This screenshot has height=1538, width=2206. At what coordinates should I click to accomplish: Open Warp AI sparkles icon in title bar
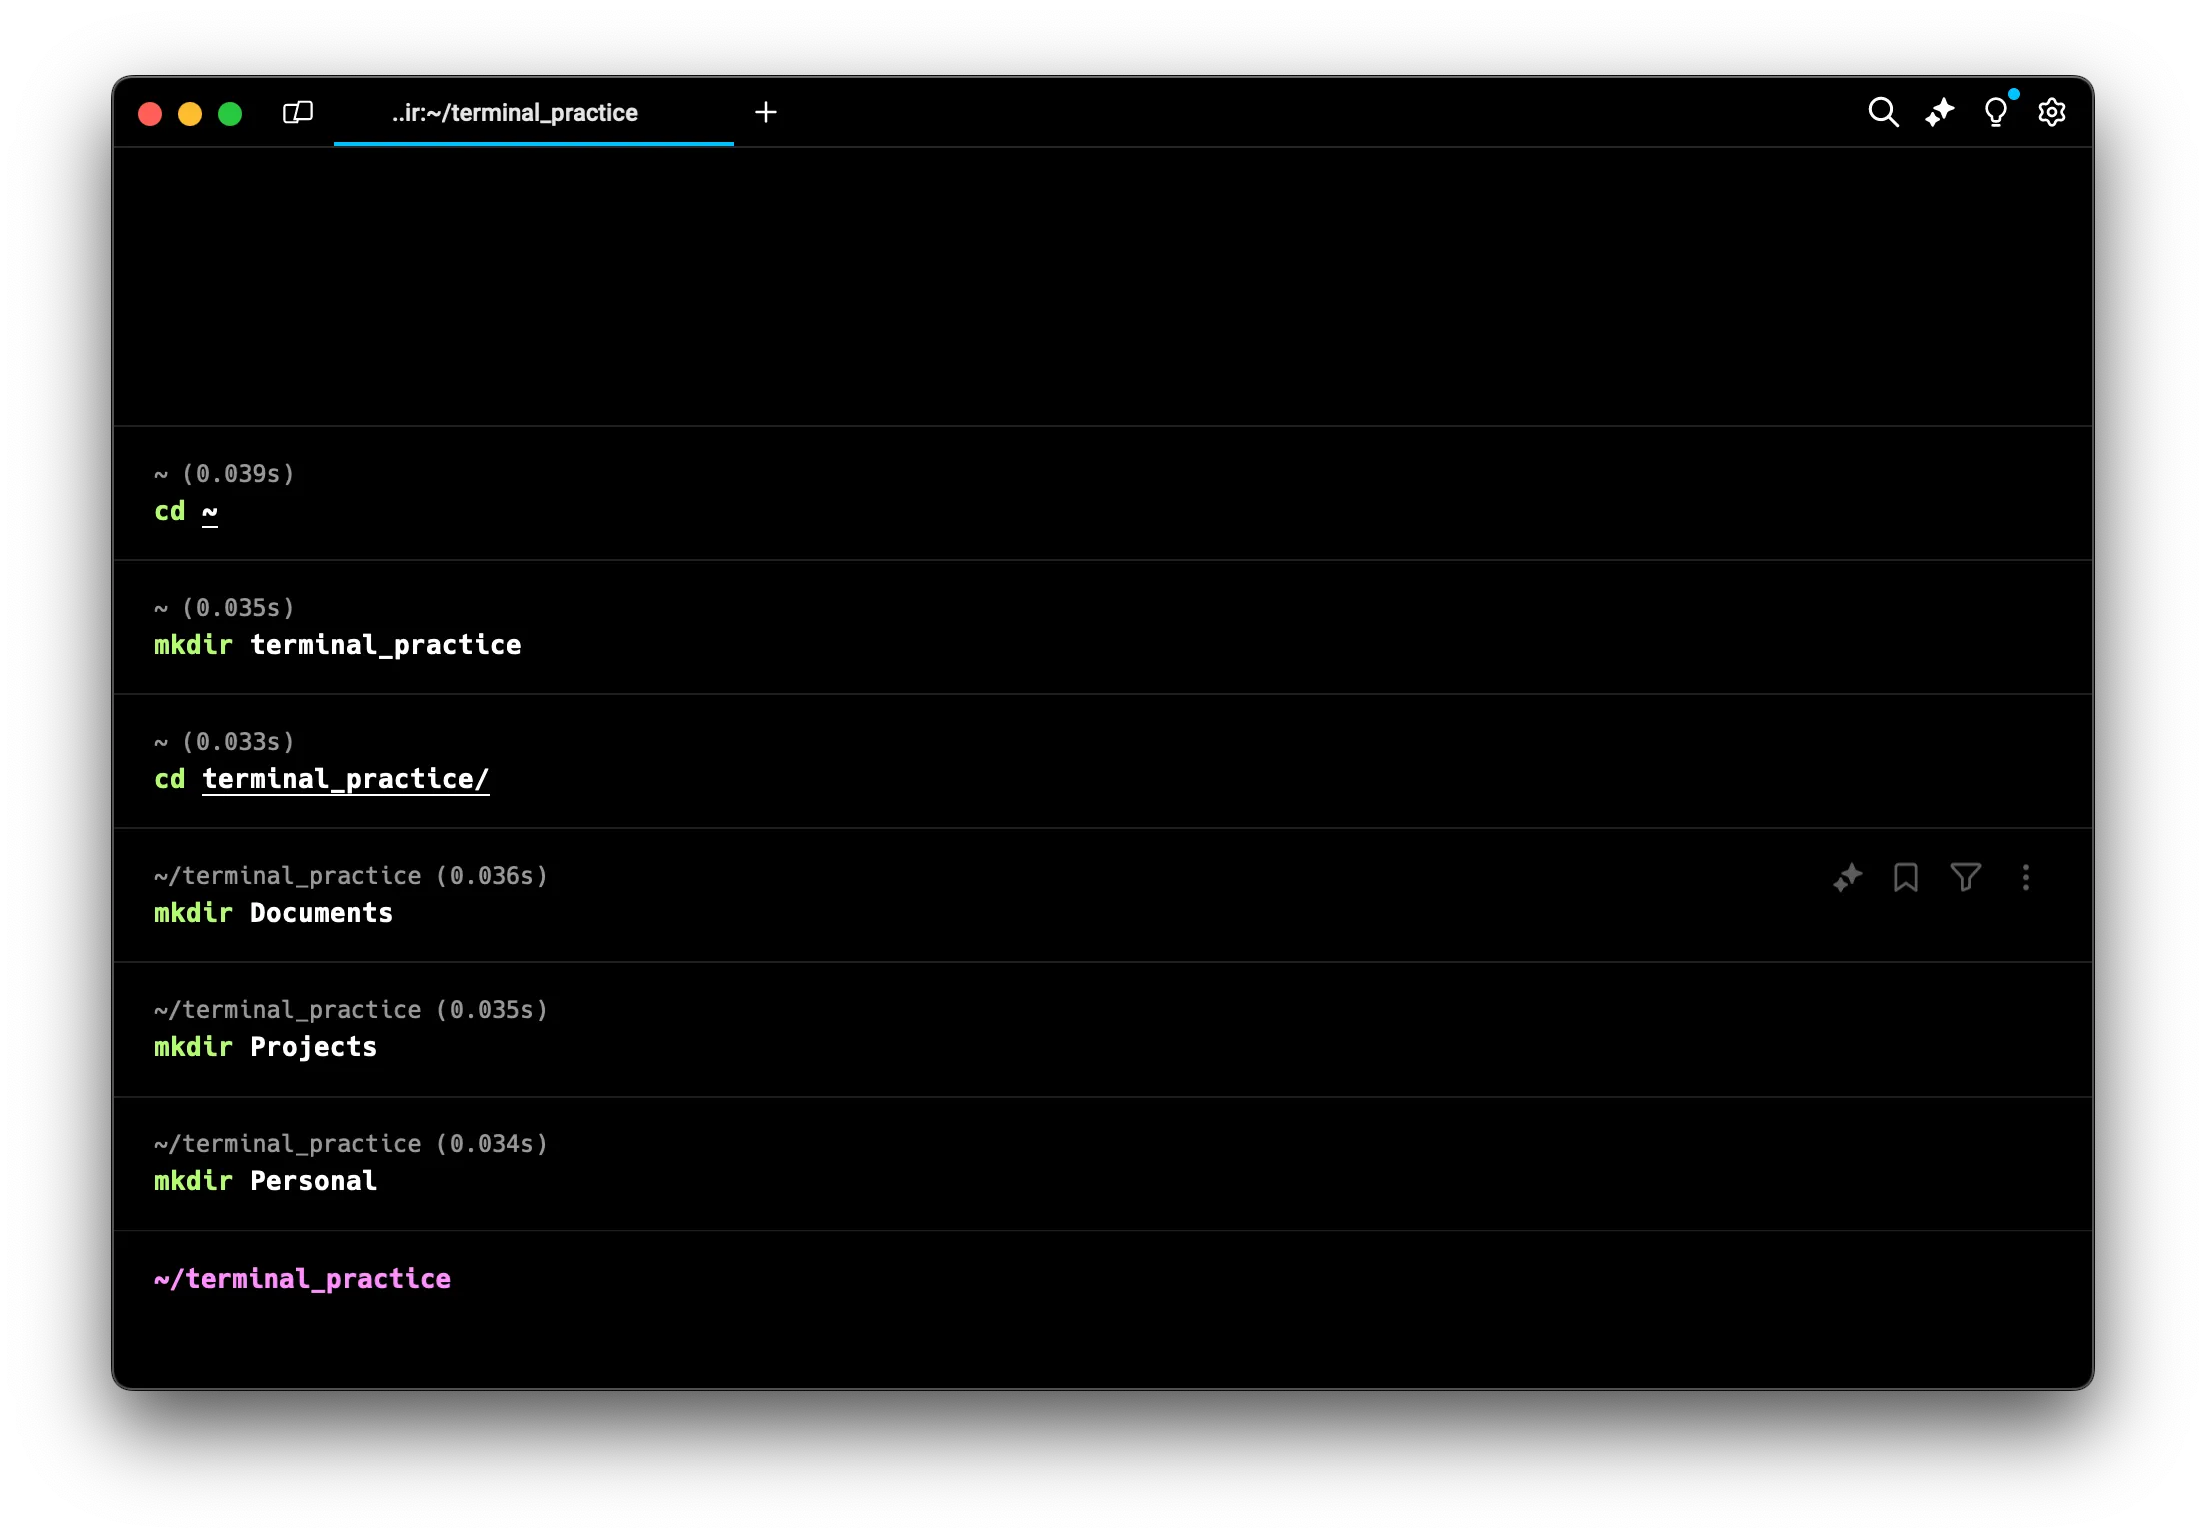click(x=1939, y=112)
